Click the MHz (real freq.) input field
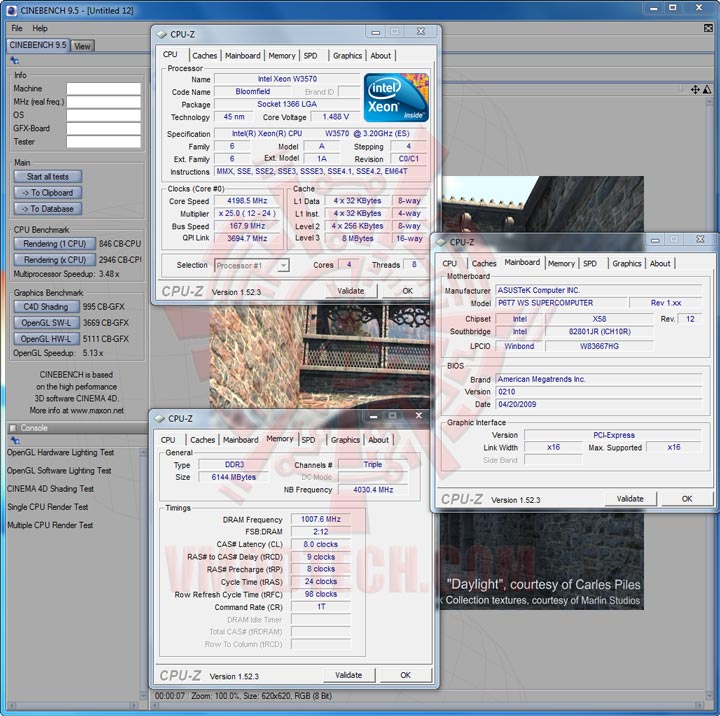 pos(103,101)
